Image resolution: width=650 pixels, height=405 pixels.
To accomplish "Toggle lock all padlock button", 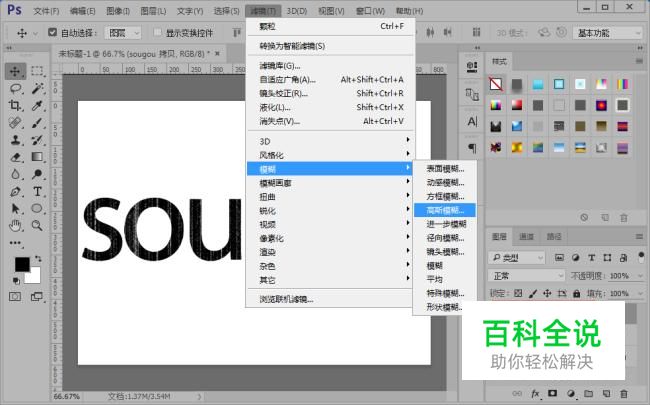I will coord(577,293).
